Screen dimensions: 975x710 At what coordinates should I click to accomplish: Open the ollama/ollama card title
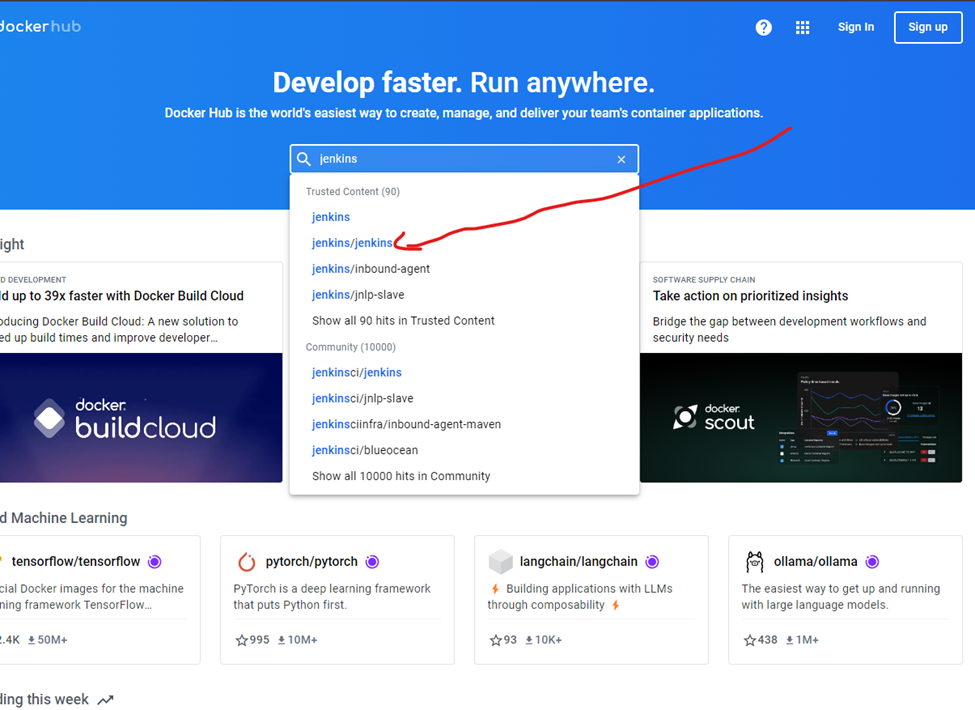coord(815,561)
